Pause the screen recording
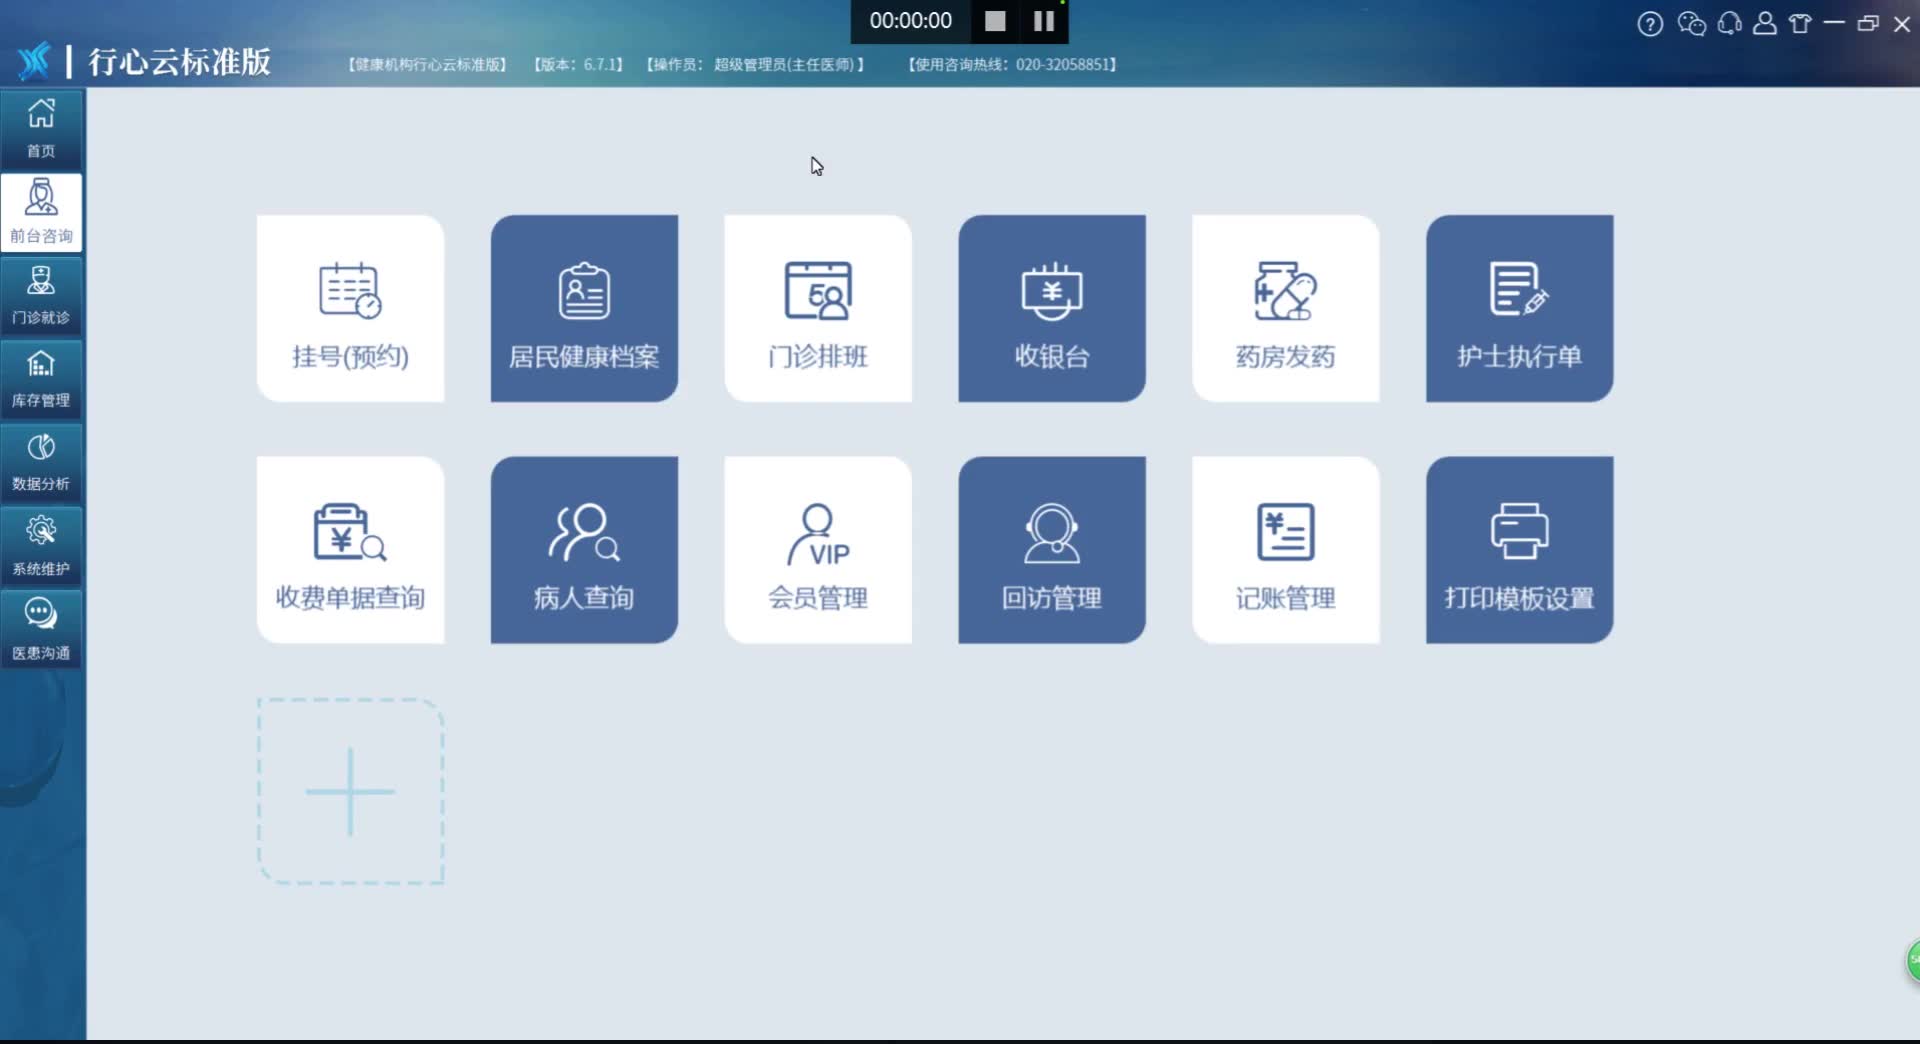Image resolution: width=1920 pixels, height=1044 pixels. (1044, 21)
